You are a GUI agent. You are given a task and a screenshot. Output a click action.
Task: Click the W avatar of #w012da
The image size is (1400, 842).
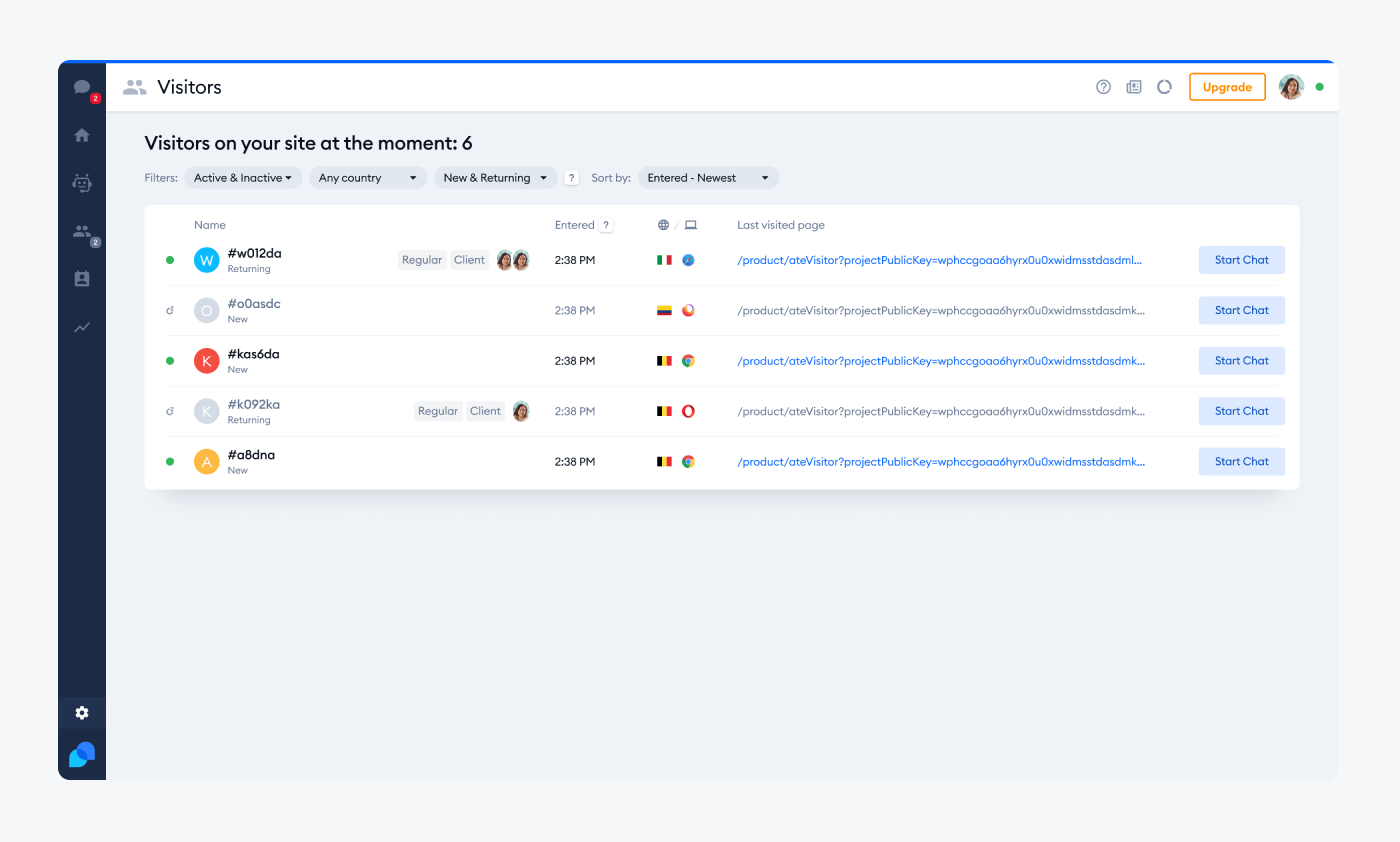click(x=207, y=260)
